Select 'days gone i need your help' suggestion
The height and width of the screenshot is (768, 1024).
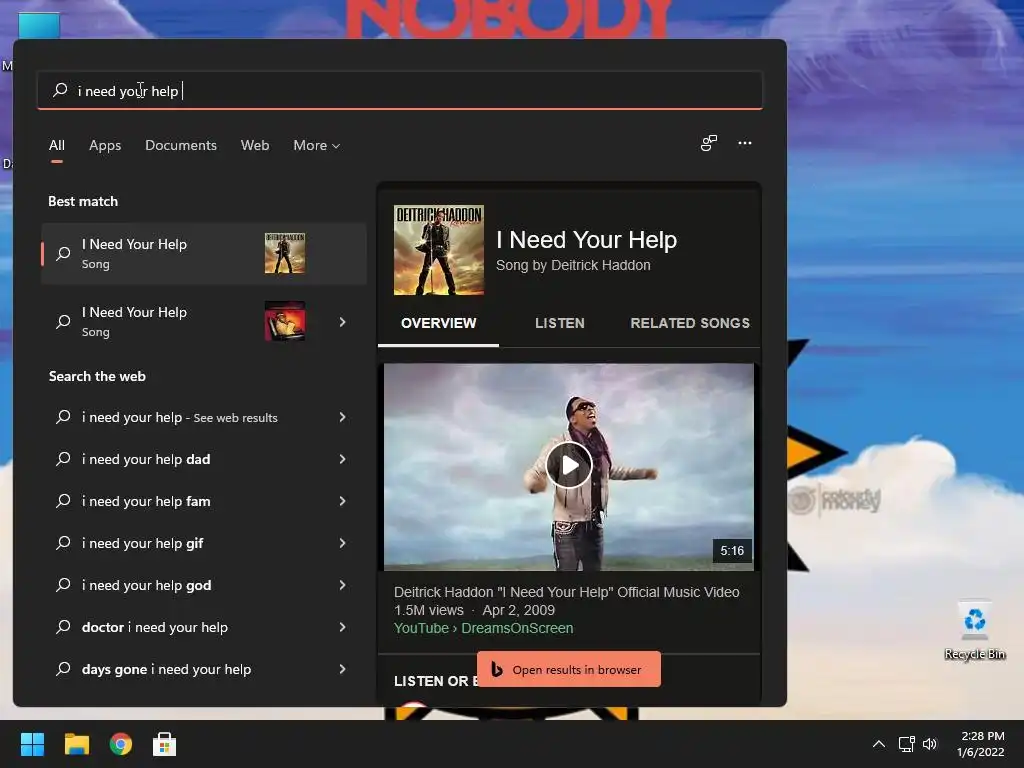pos(203,669)
